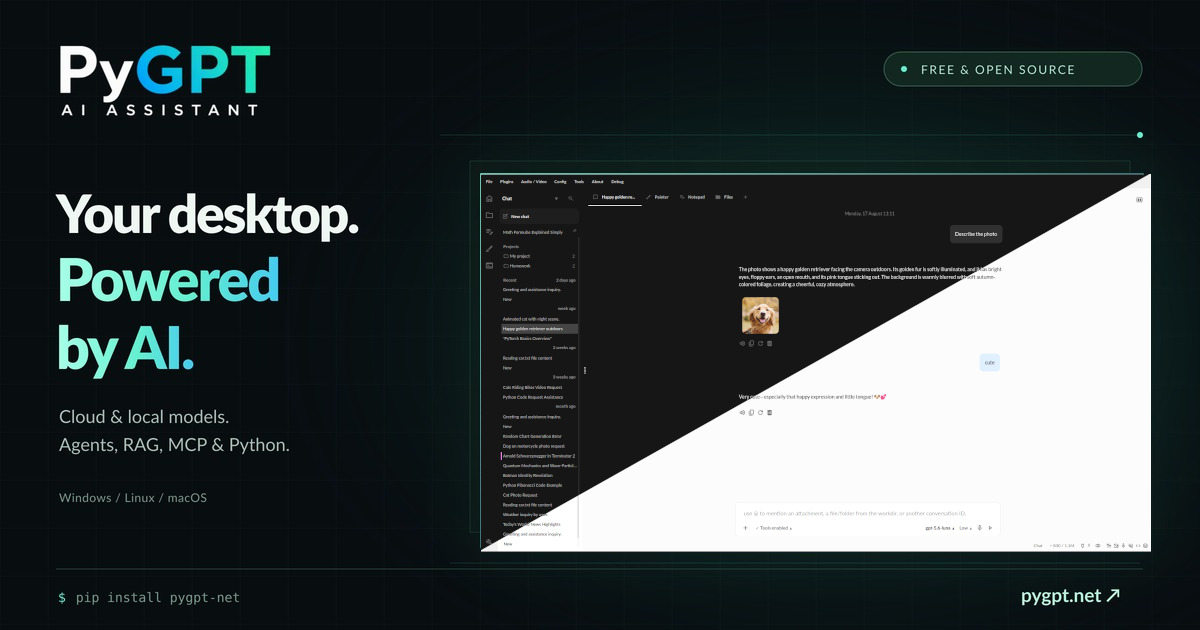
Task: Open 'Quantum Mechanics and Wave-Partici...' conversation
Action: pos(539,465)
